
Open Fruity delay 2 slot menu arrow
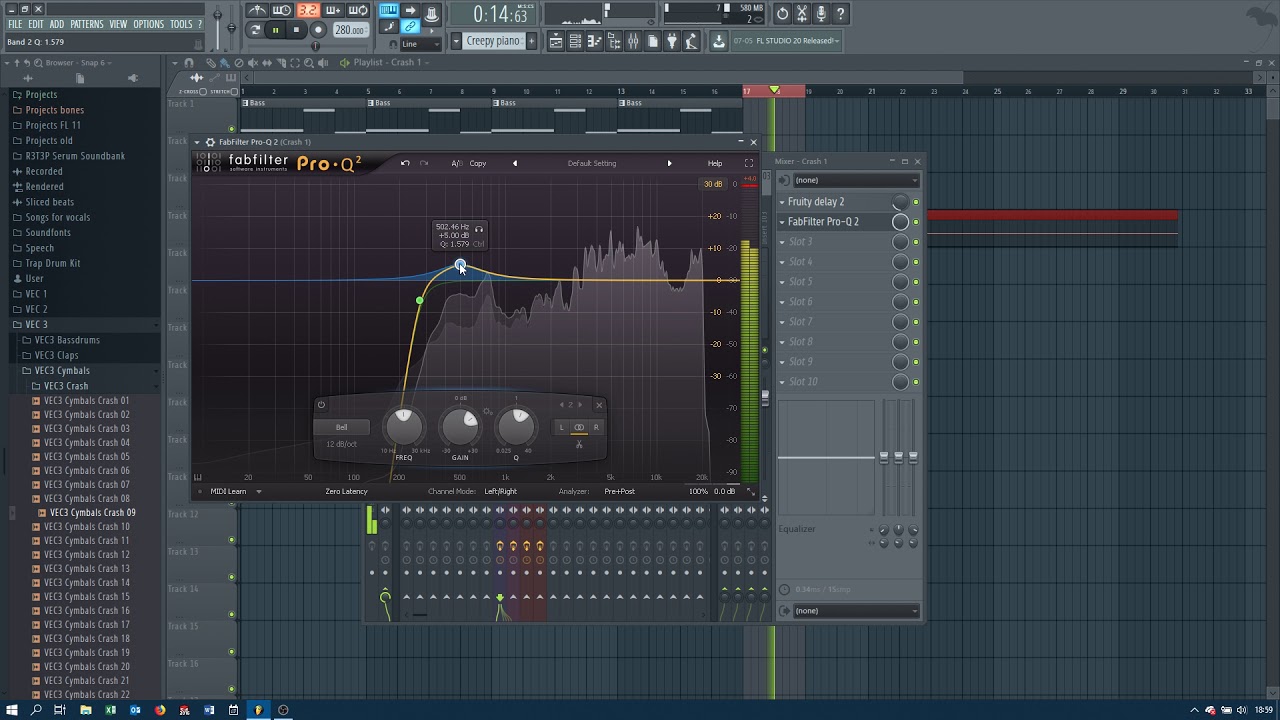(x=782, y=202)
